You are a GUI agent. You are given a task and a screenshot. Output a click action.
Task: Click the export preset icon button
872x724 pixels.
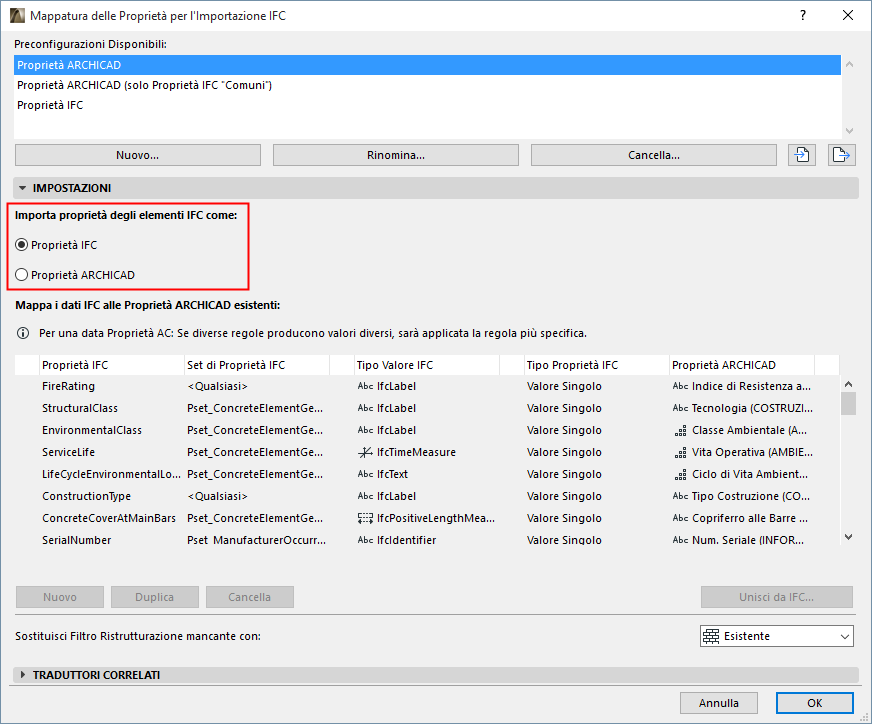(841, 155)
